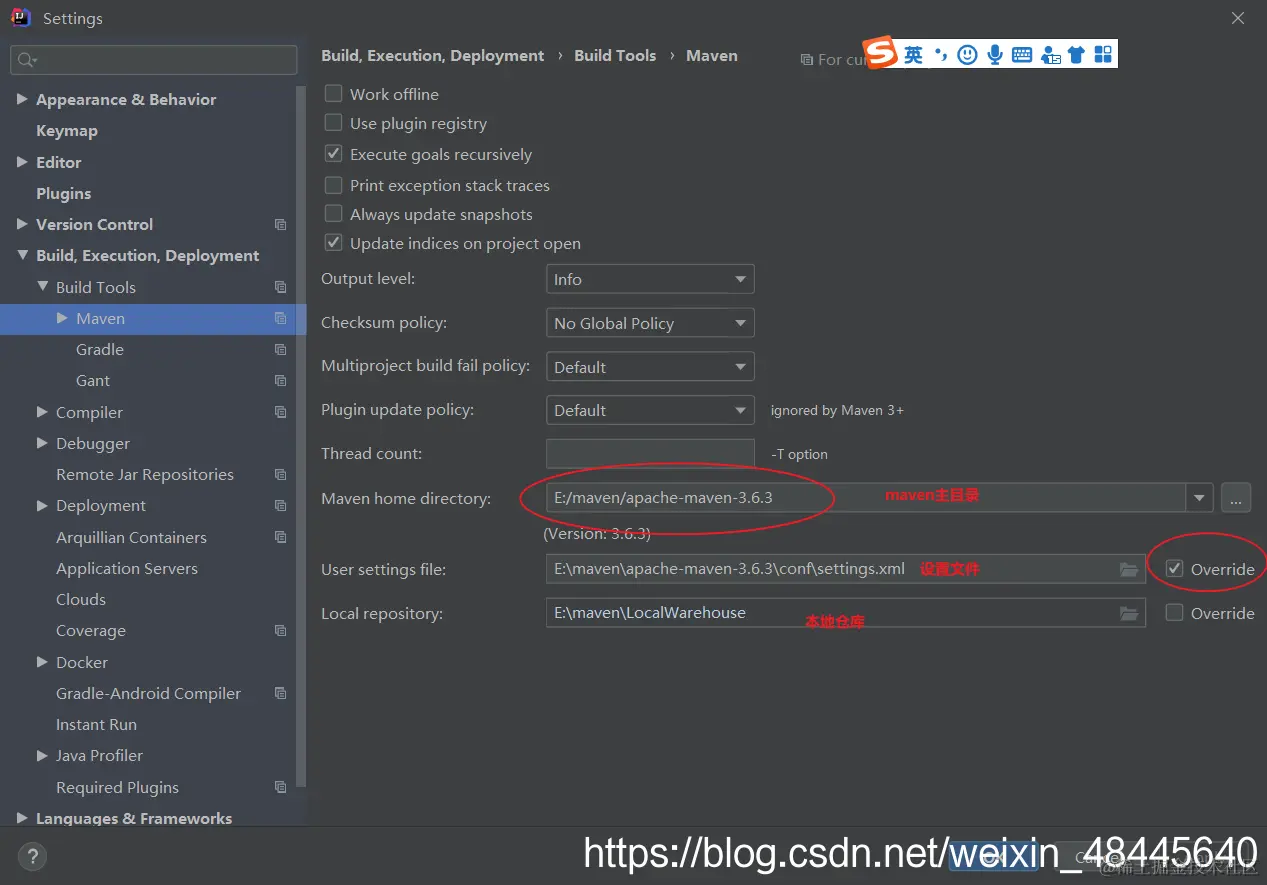Viewport: 1267px width, 885px height.
Task: Click Sogou skin shirt icon
Action: [x=1076, y=55]
